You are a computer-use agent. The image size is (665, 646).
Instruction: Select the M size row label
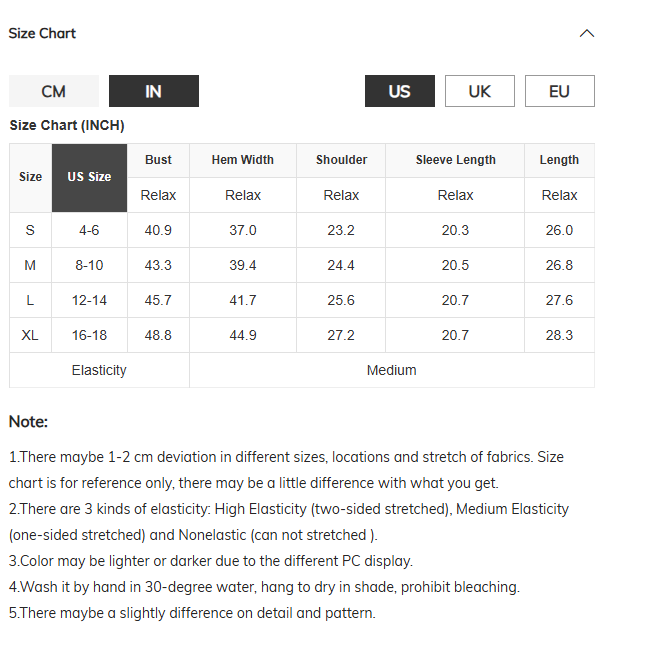pyautogui.click(x=30, y=266)
